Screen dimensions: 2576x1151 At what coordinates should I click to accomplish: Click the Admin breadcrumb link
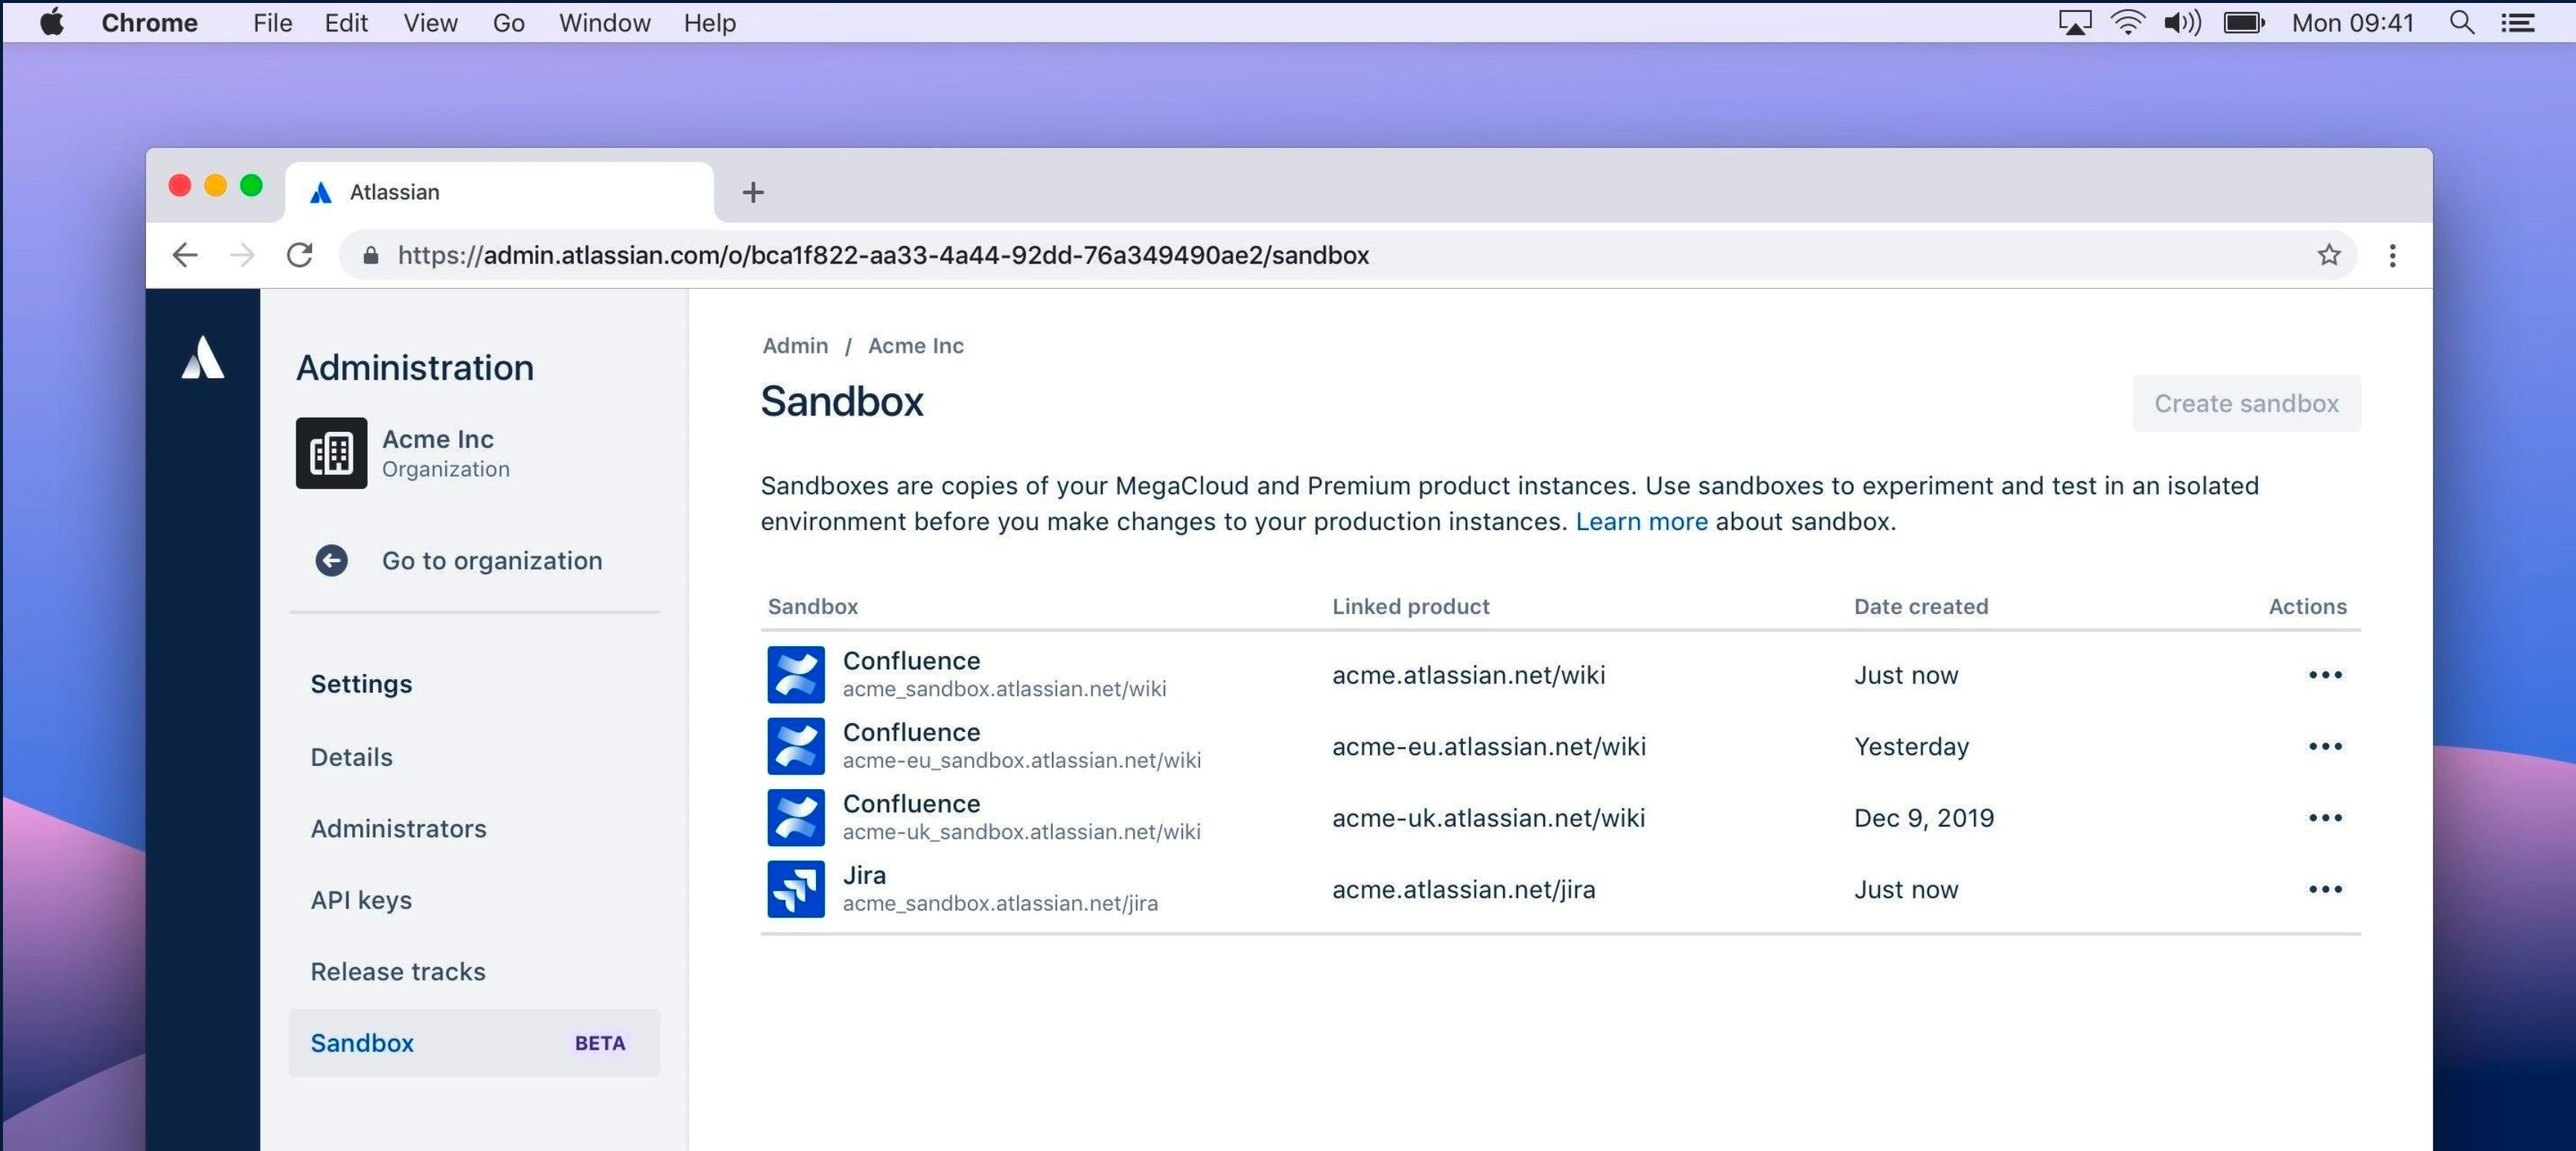click(x=795, y=345)
